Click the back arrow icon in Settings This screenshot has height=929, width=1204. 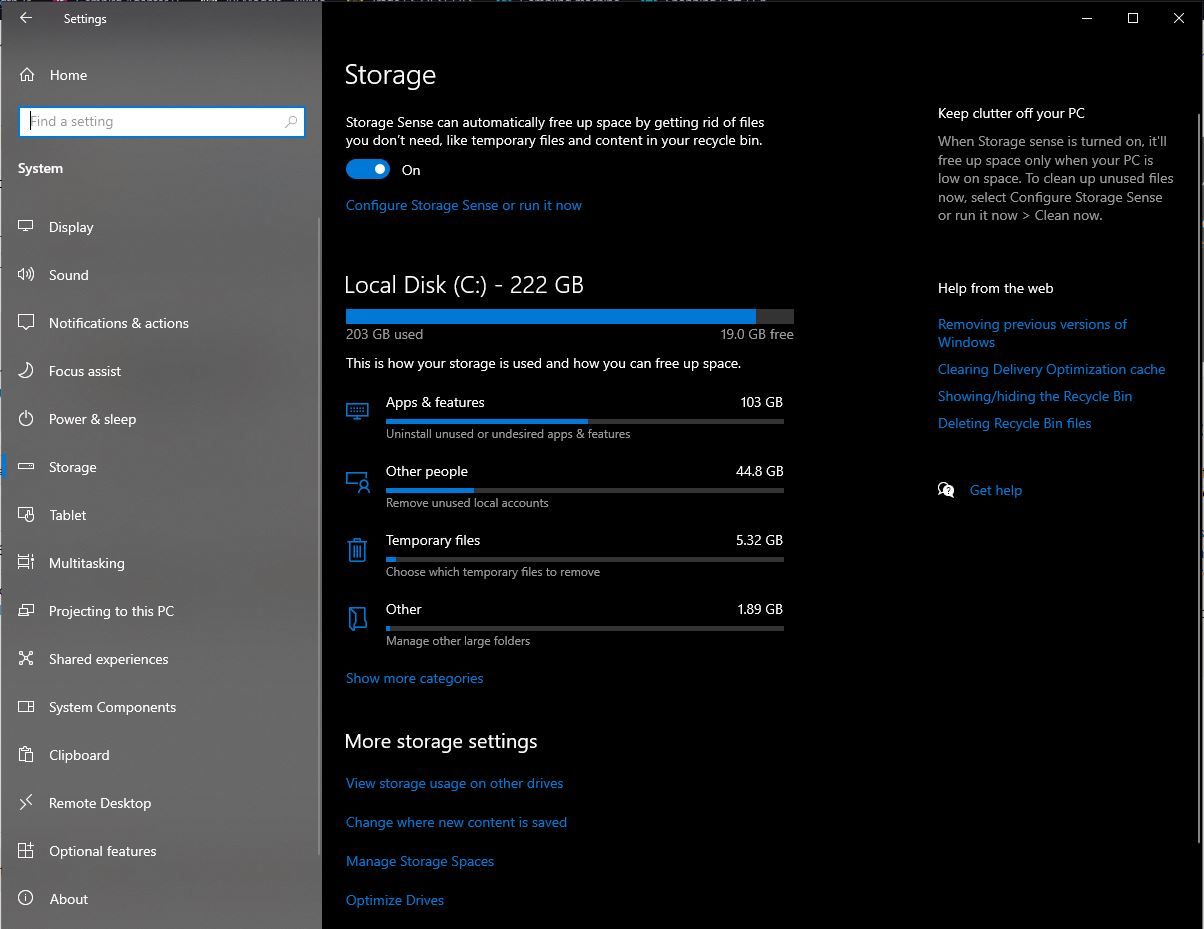[x=26, y=18]
